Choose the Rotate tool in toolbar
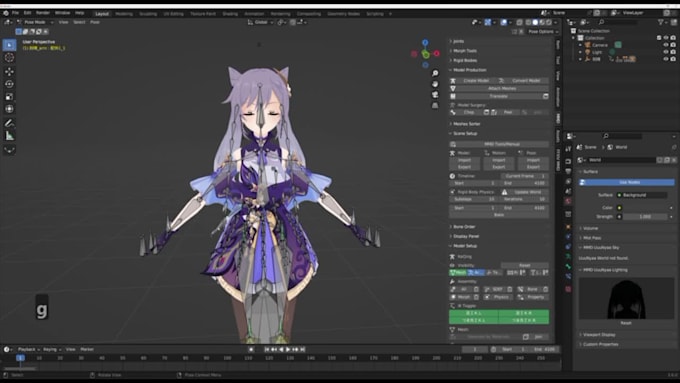 [9, 84]
